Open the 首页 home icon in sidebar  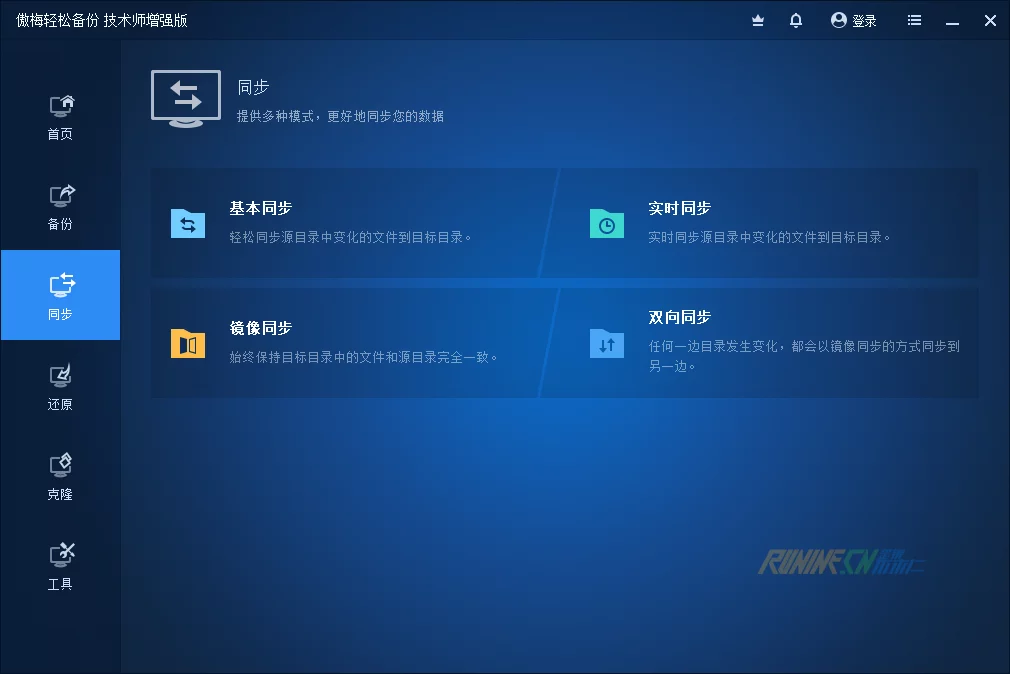coord(61,106)
